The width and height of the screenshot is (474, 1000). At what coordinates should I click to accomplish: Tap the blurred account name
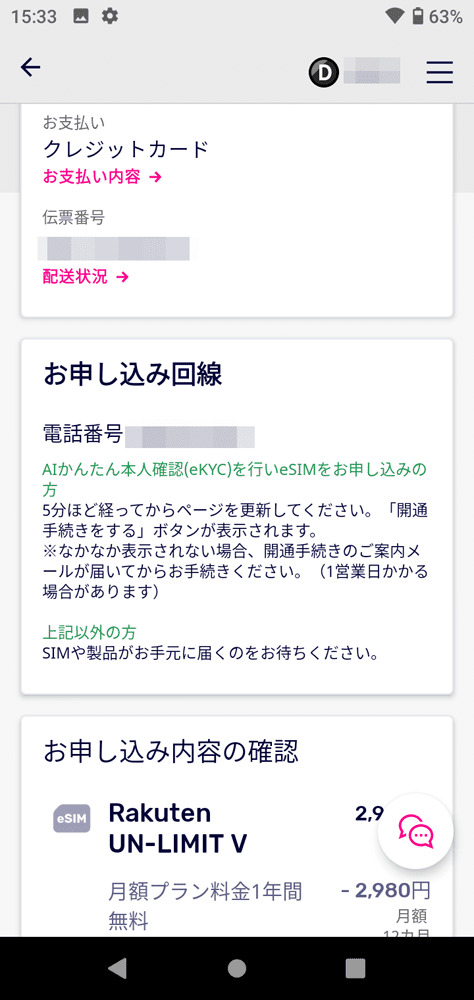coord(372,71)
